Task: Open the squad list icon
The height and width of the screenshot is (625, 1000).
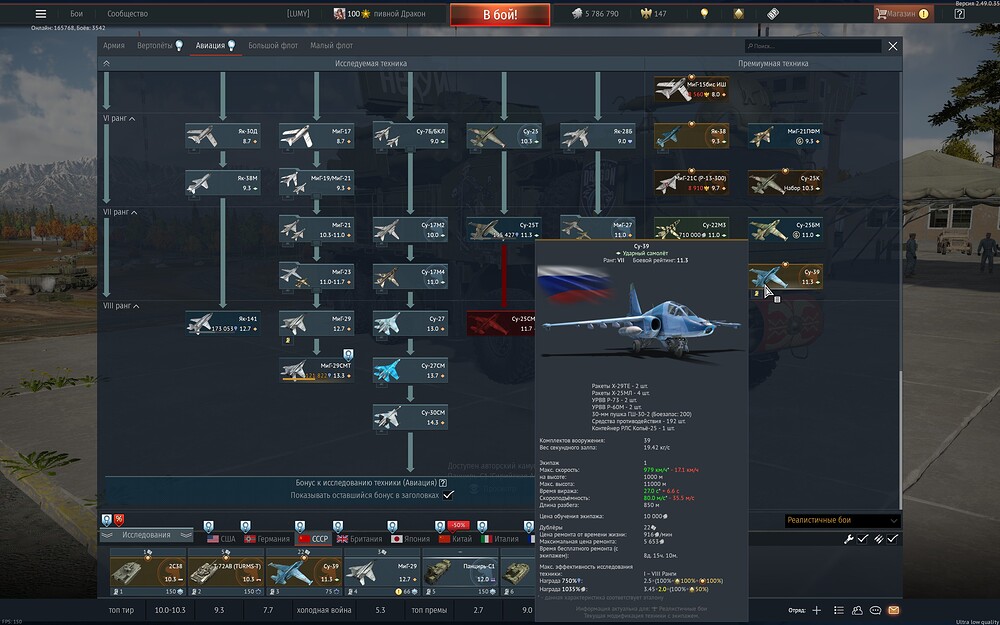Action: tap(838, 610)
